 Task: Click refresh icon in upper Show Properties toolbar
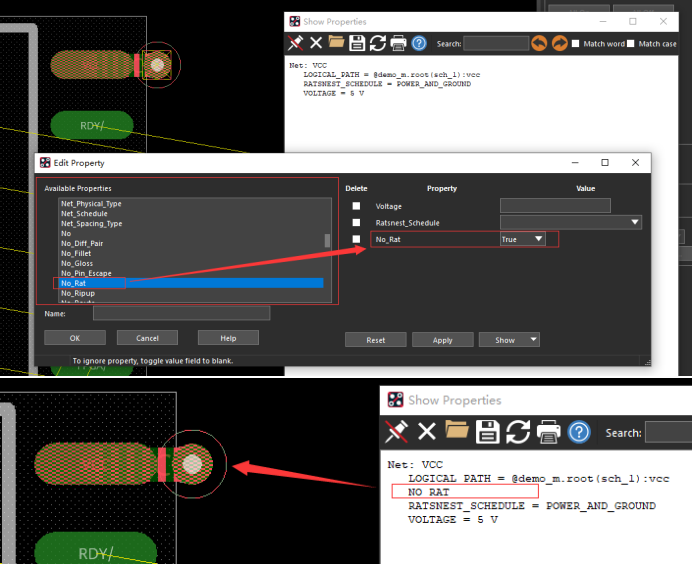[377, 43]
